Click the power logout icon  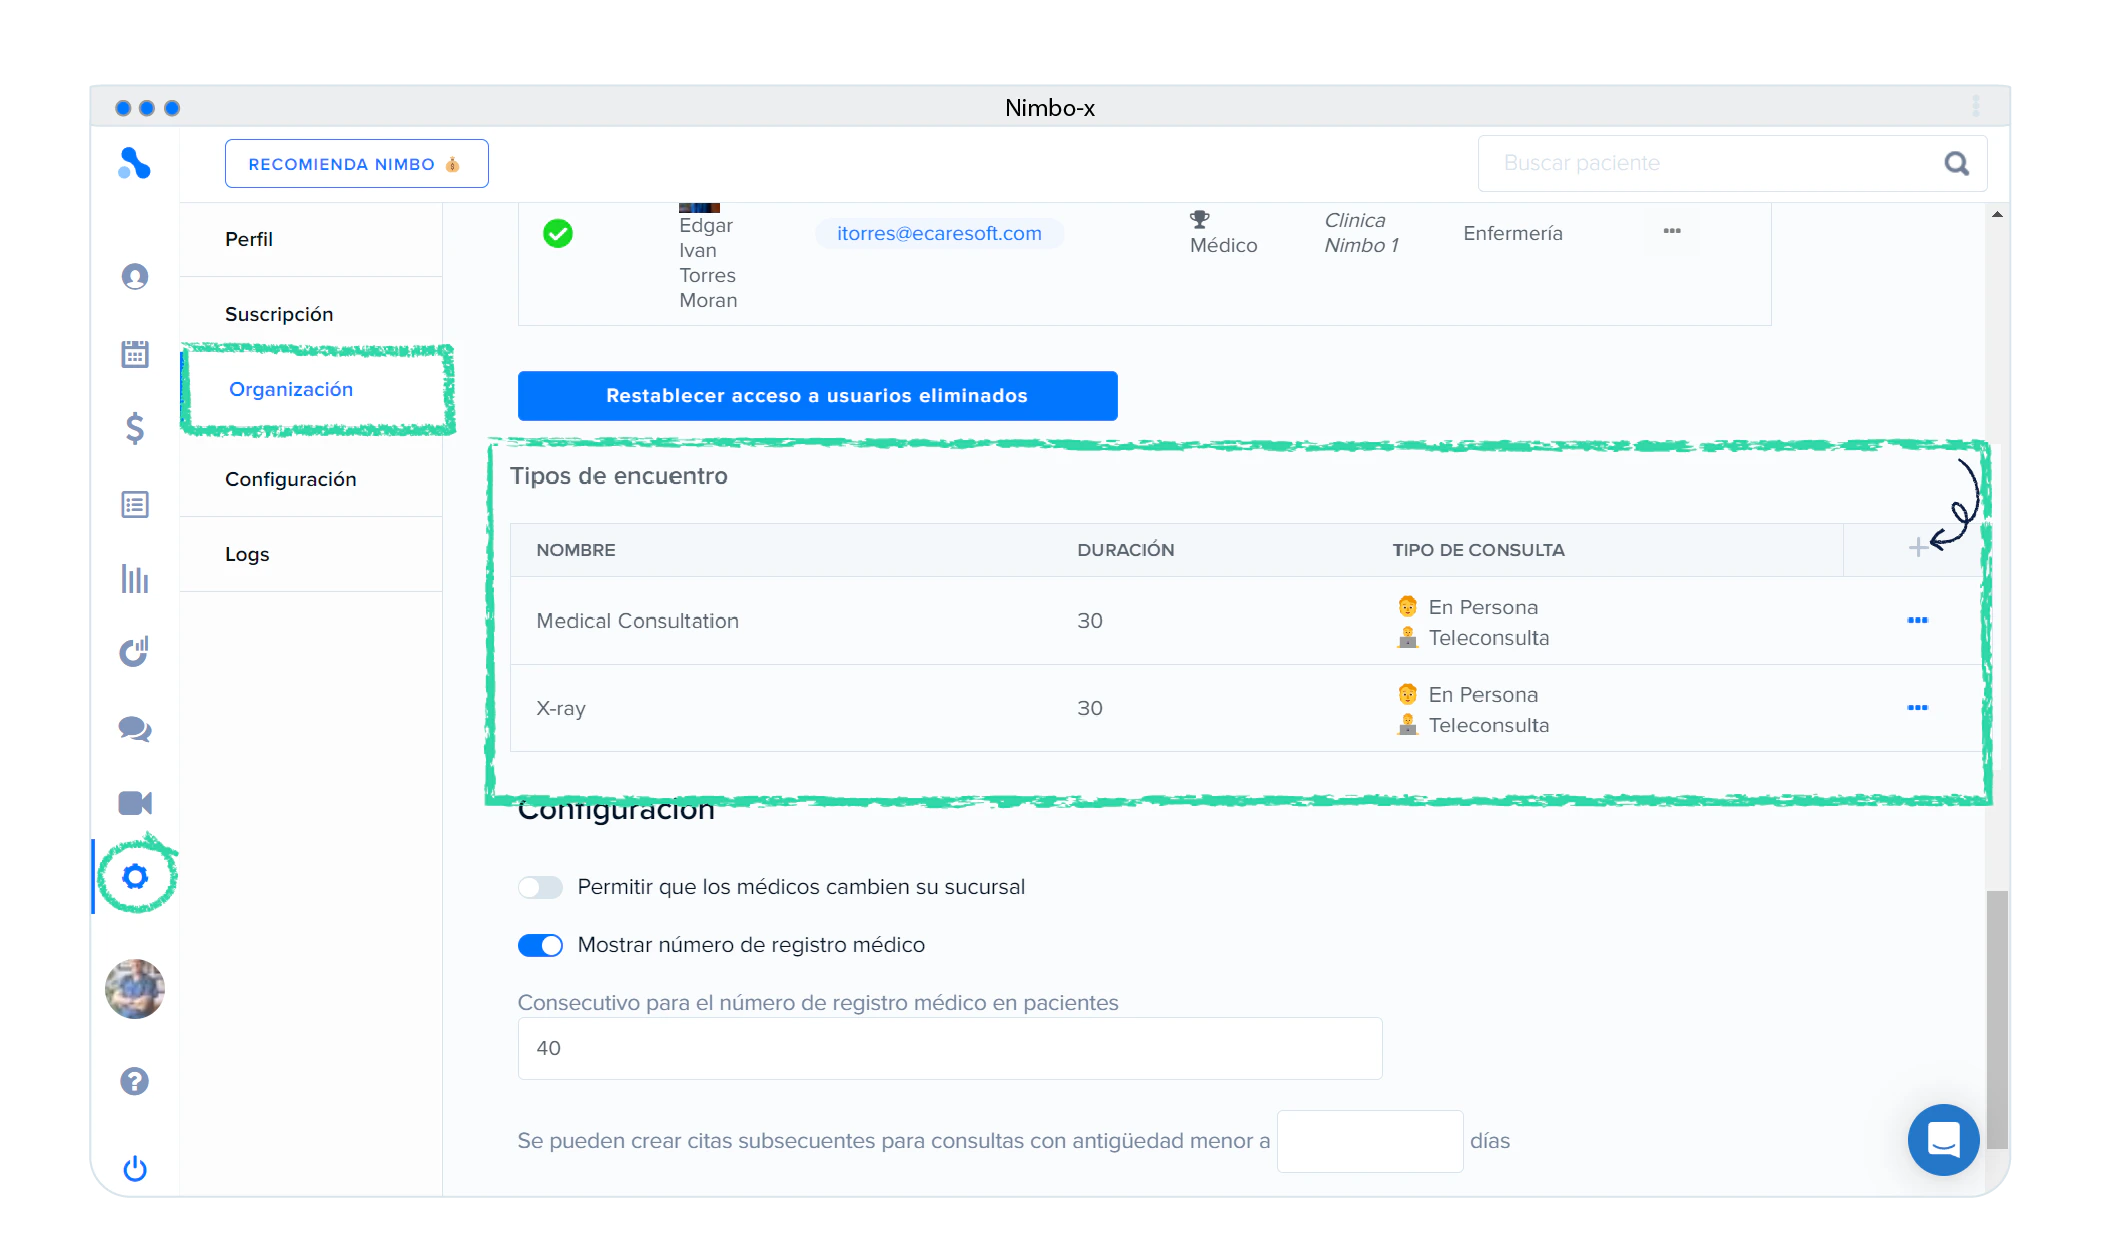[x=135, y=1168]
